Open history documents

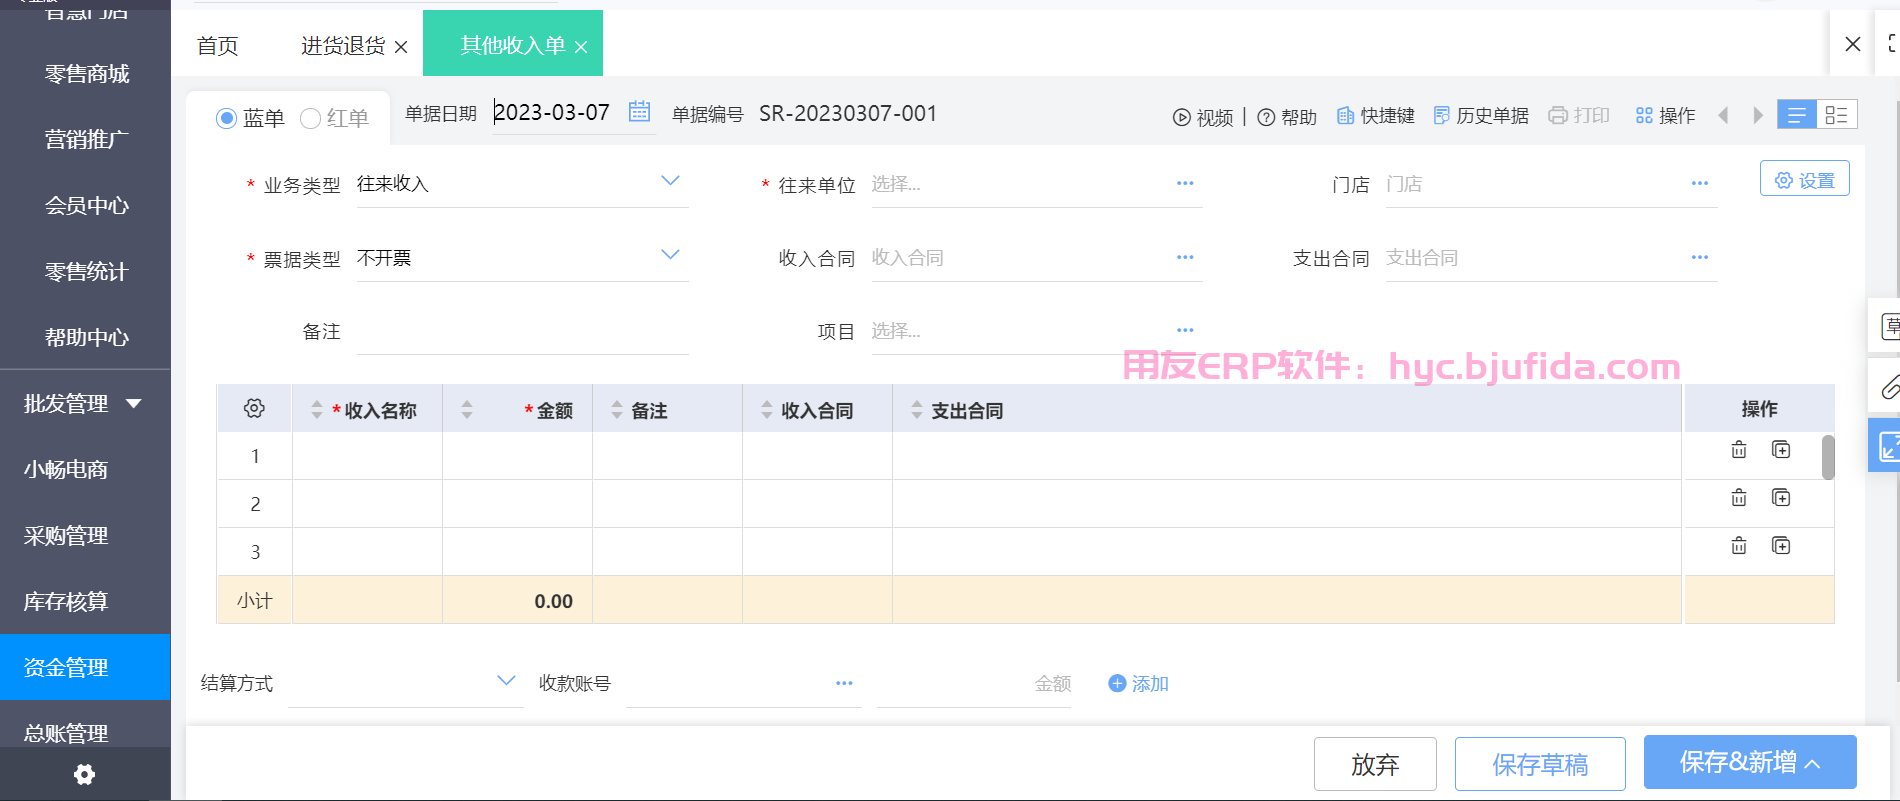pos(1481,116)
